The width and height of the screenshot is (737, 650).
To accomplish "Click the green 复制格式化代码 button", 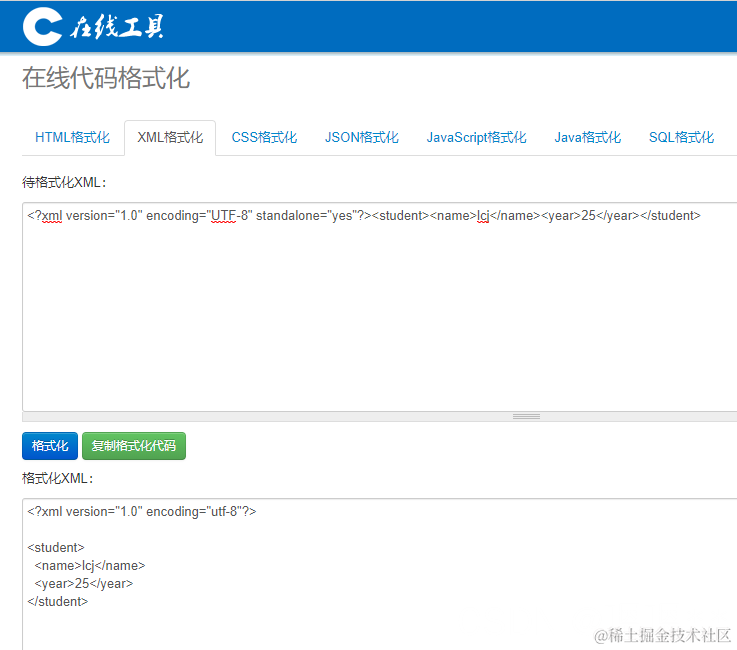I will [x=134, y=446].
